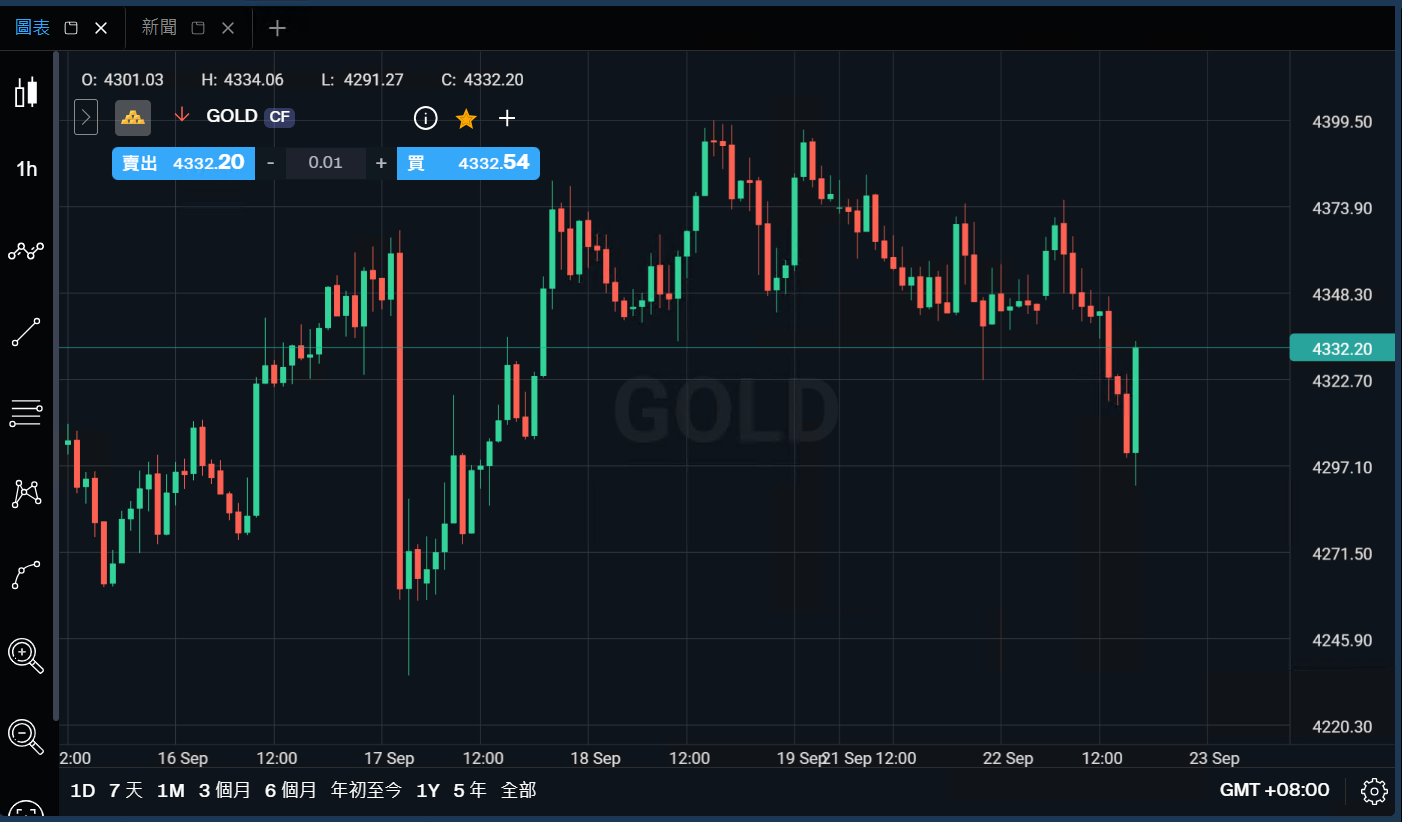This screenshot has height=822, width=1402.
Task: Open the GMT +08:00 timezone selector
Action: (x=1274, y=790)
